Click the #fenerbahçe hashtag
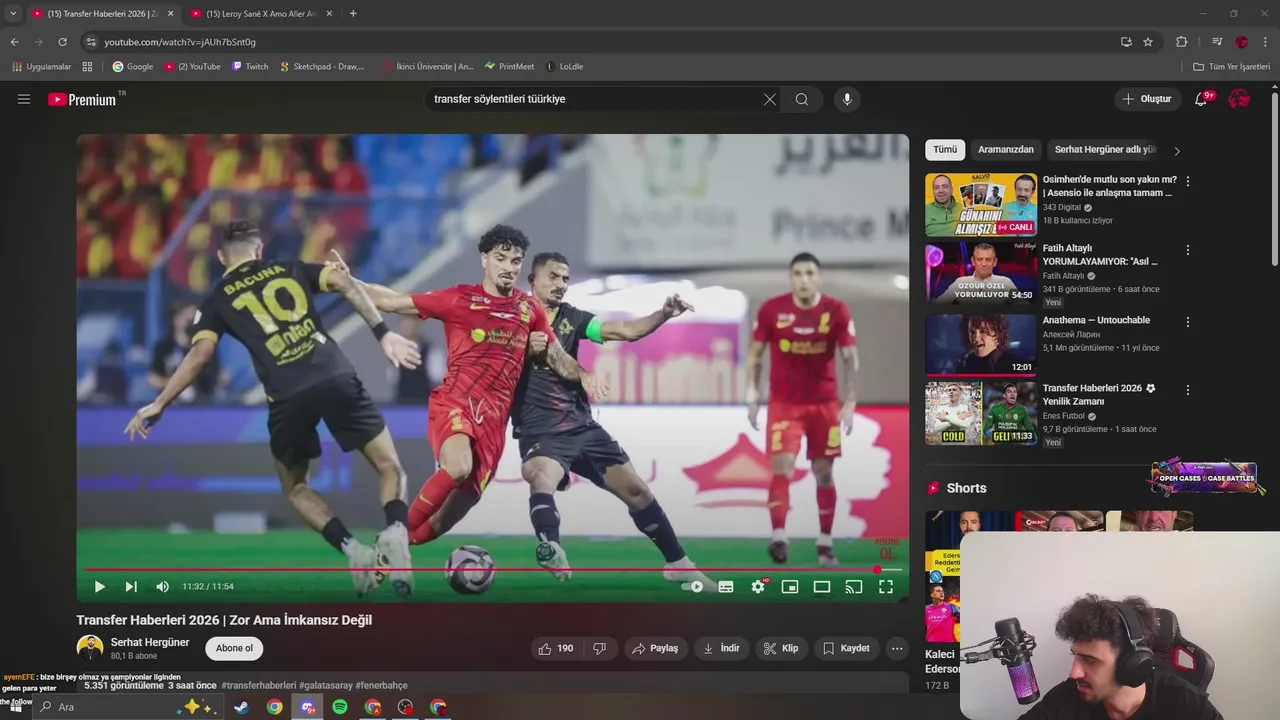 pyautogui.click(x=381, y=685)
